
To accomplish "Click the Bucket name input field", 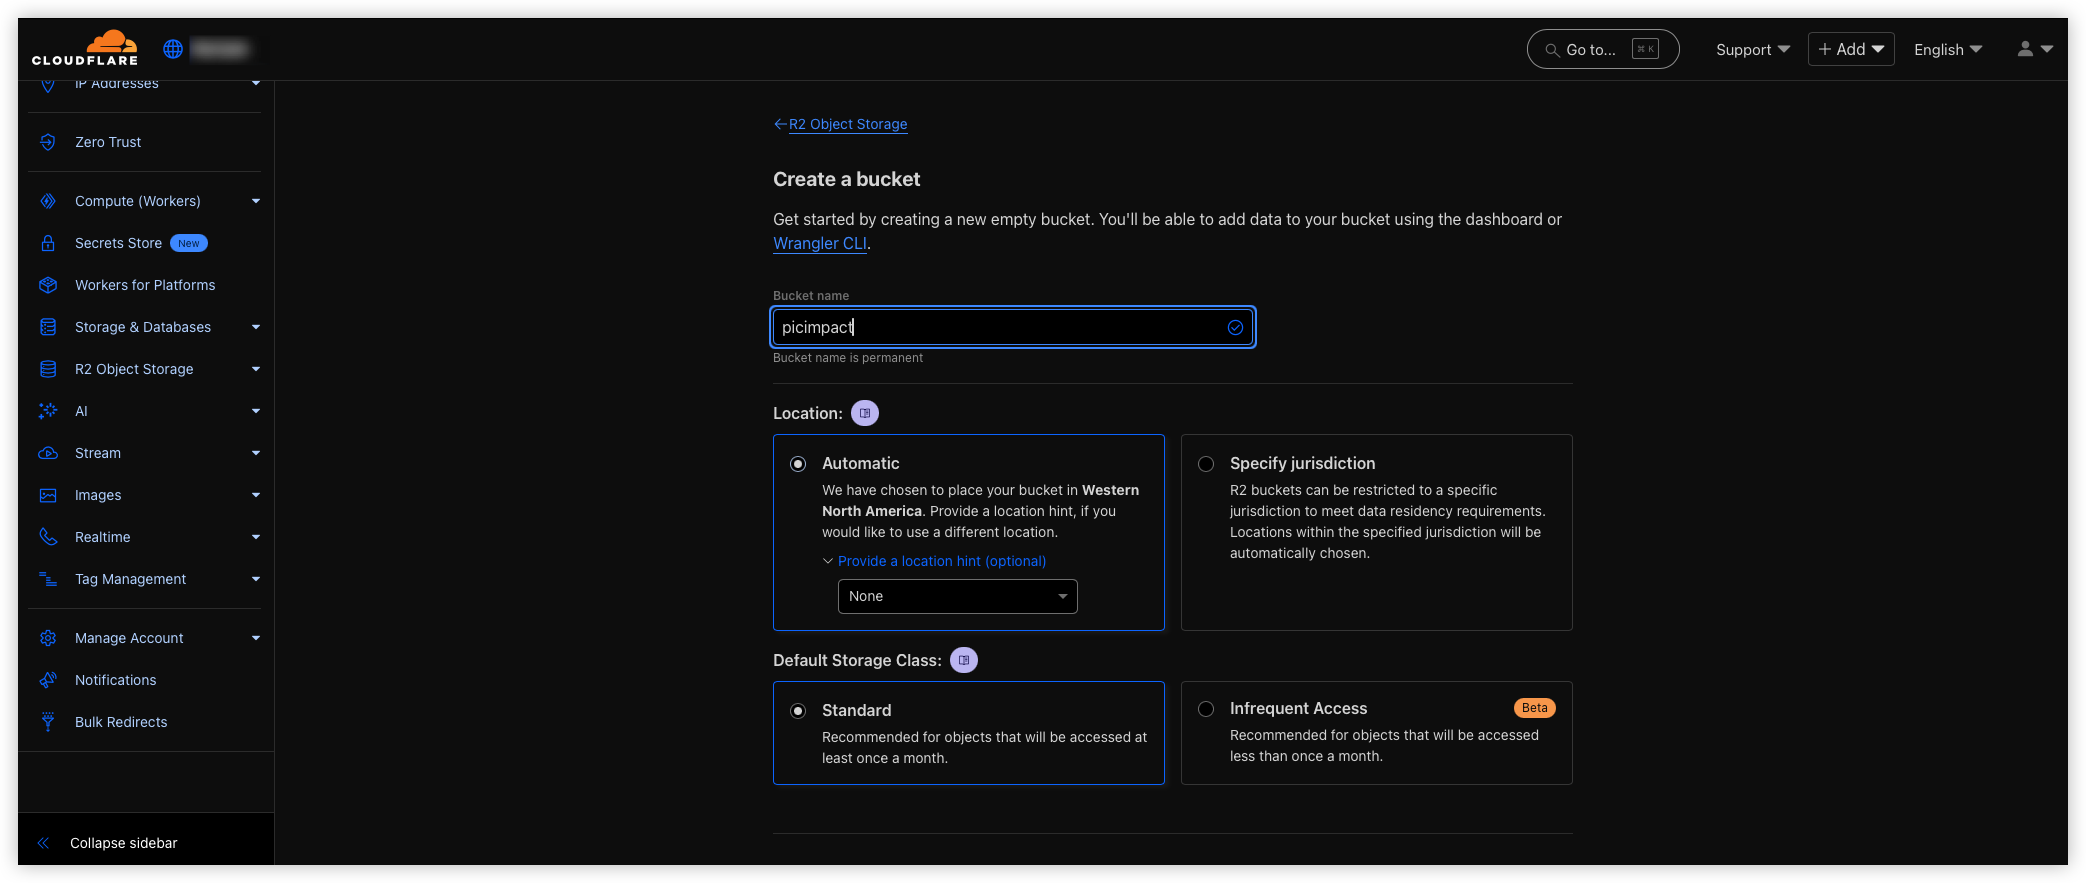I will 1013,327.
